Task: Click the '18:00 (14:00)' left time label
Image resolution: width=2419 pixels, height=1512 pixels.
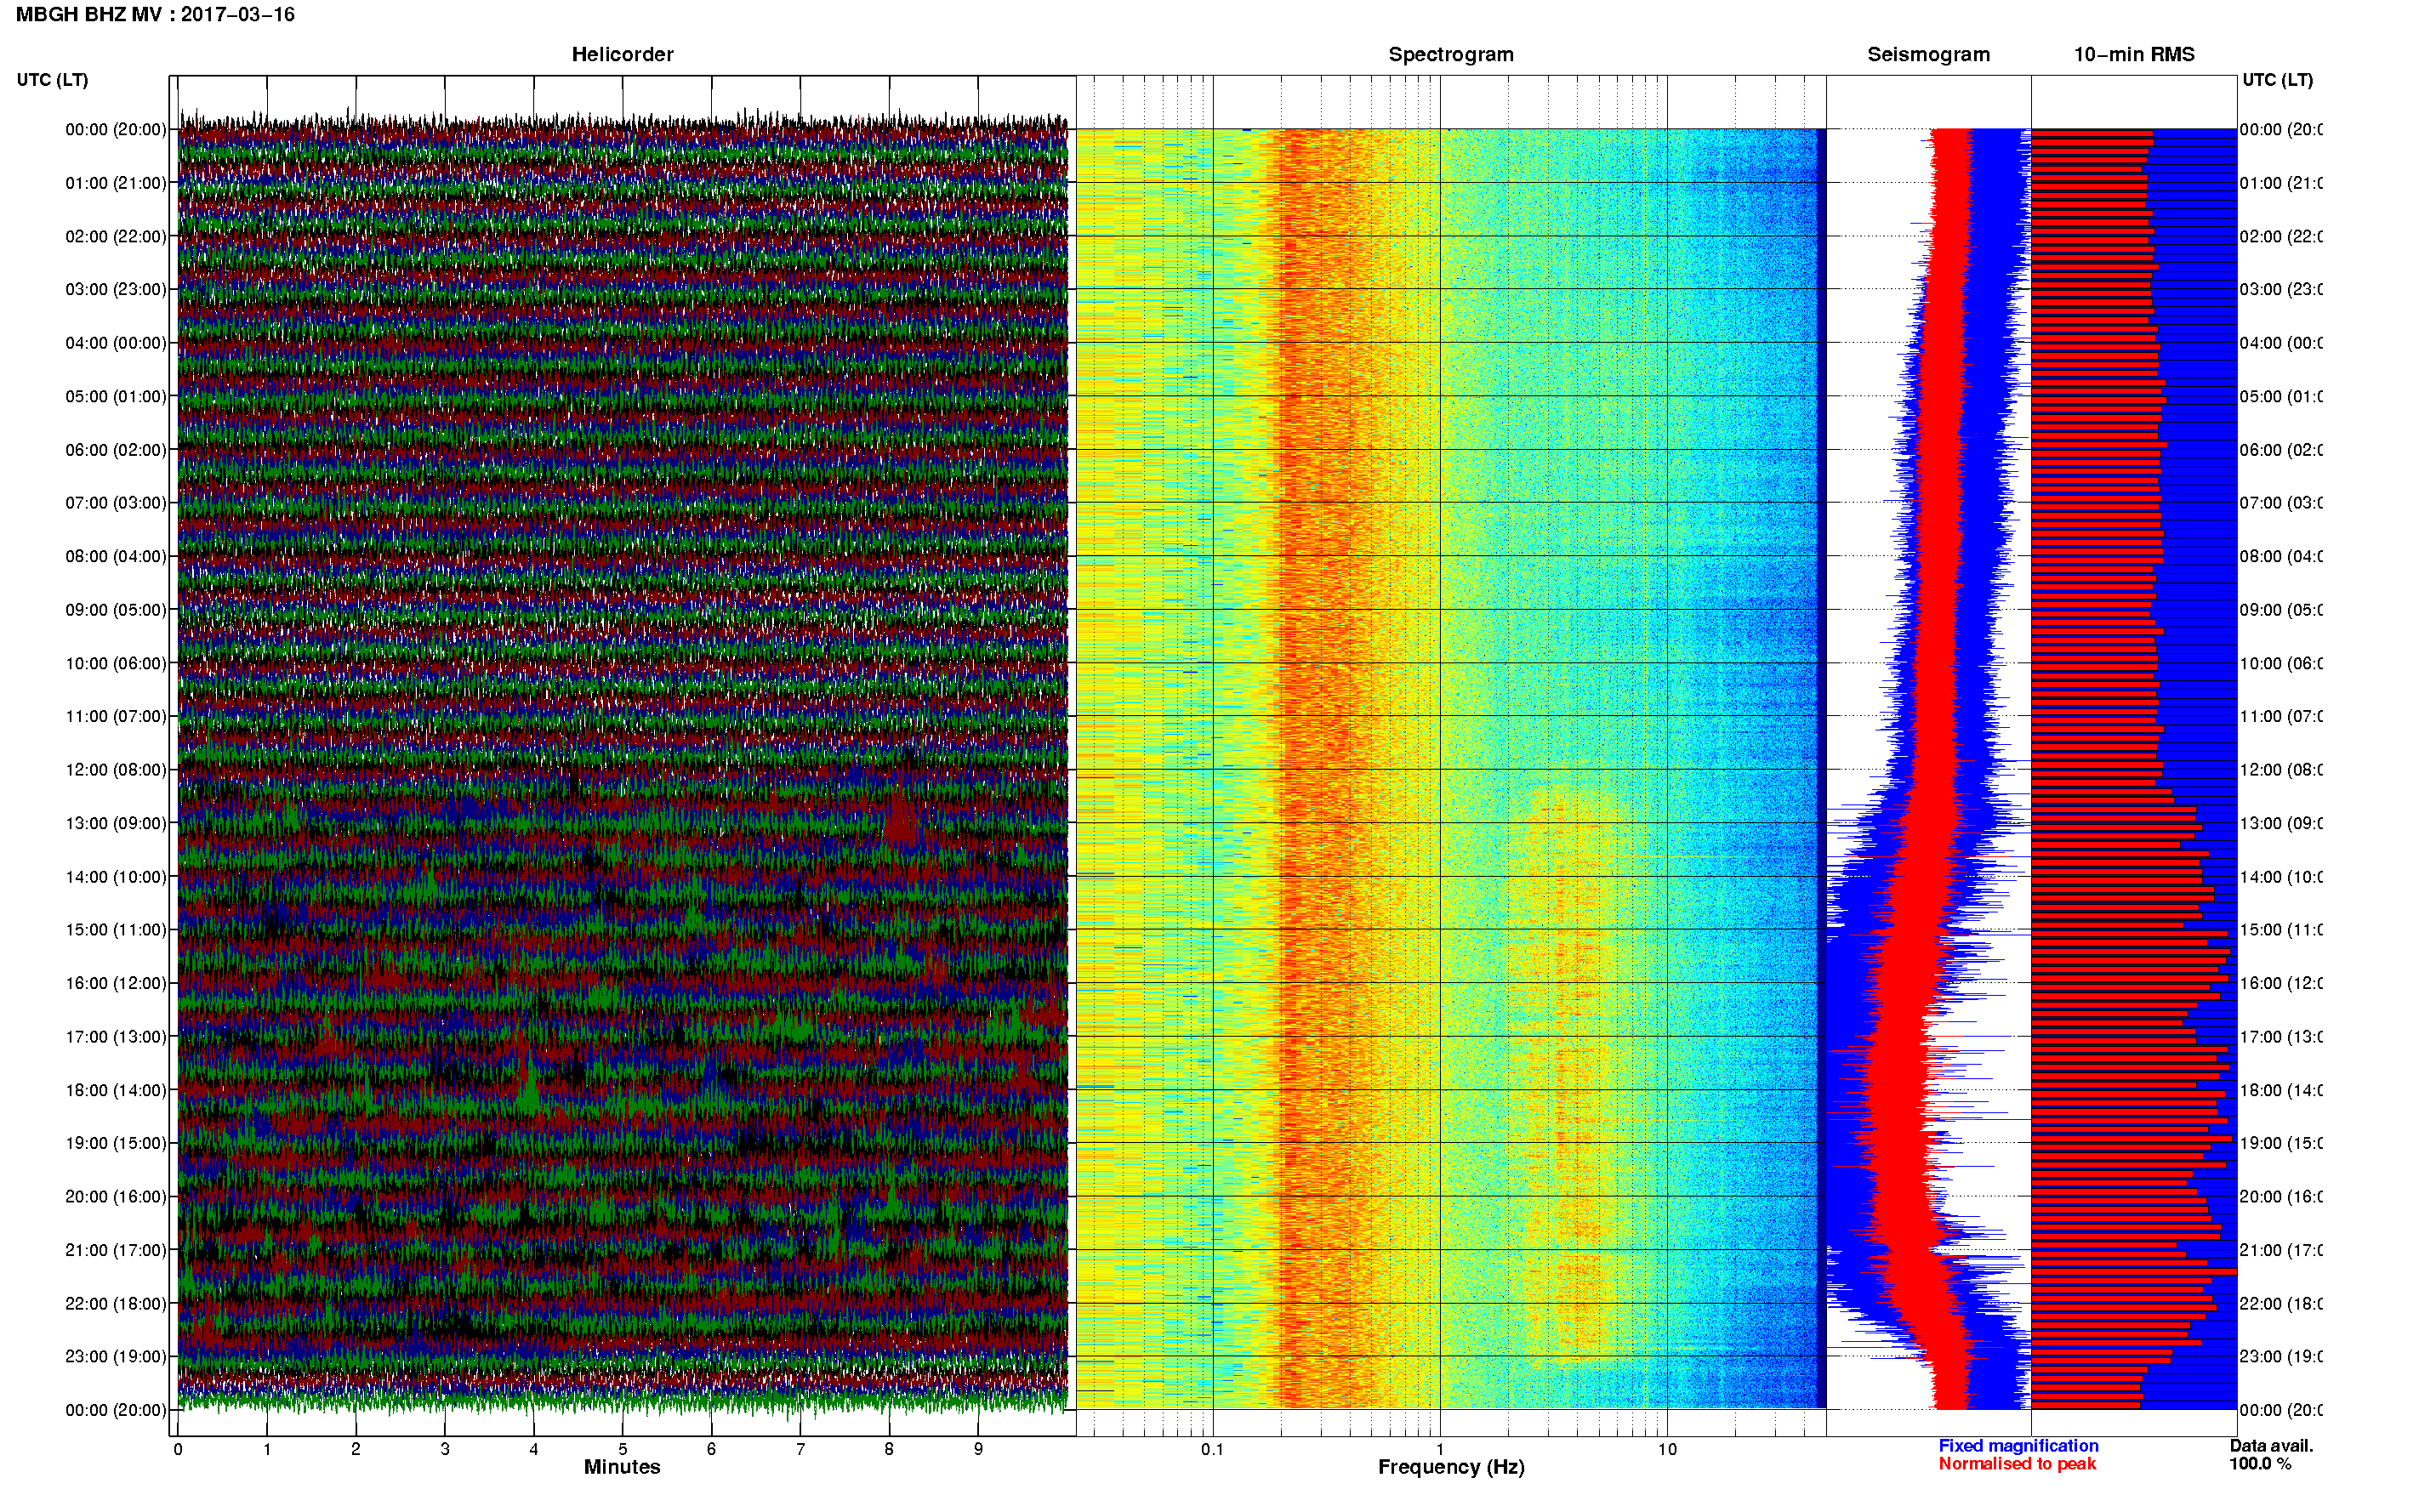Action: point(116,1091)
